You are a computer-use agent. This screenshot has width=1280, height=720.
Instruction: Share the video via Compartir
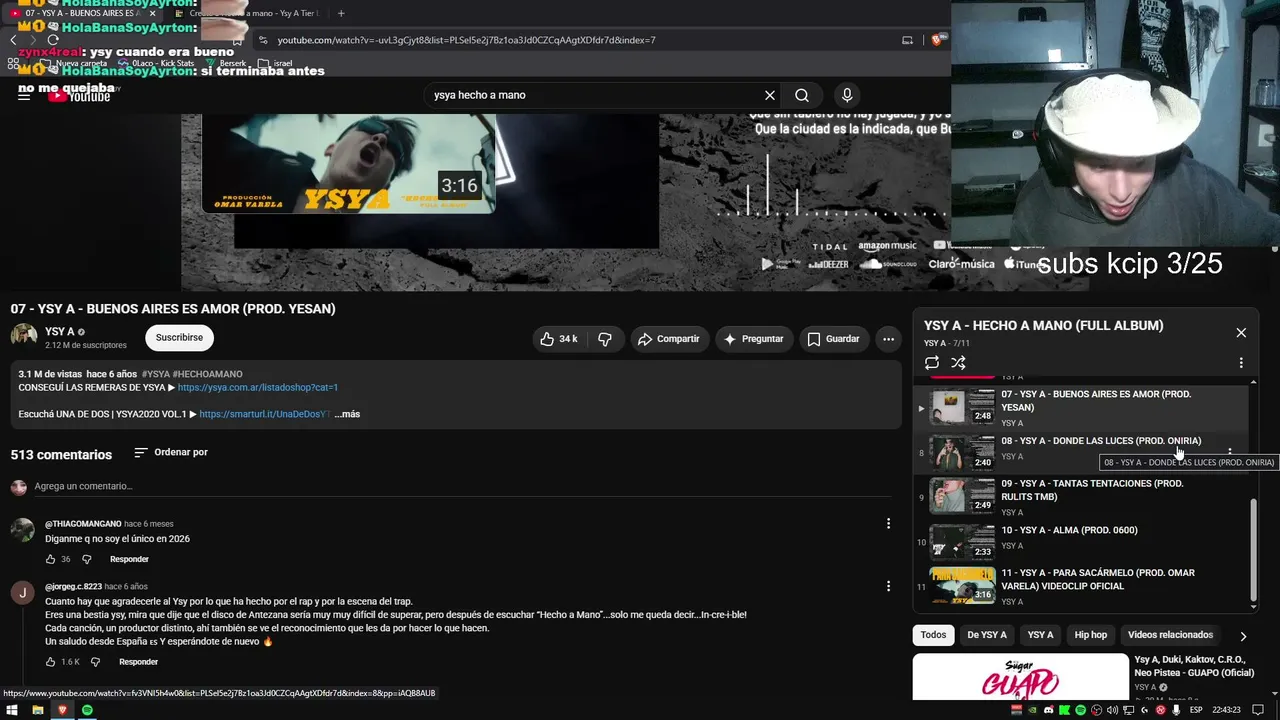click(669, 339)
